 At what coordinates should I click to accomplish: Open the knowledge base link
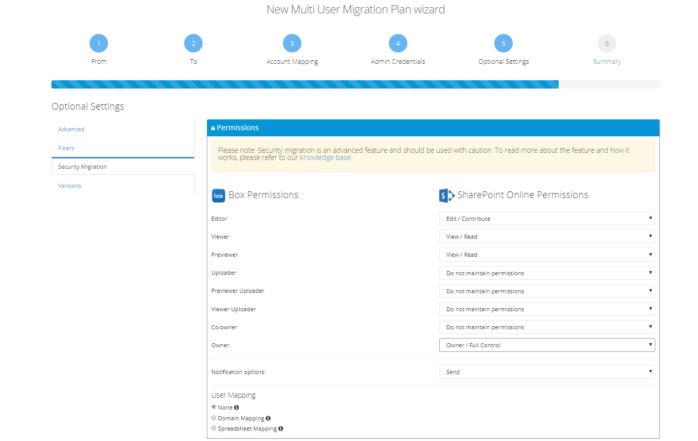[325, 158]
